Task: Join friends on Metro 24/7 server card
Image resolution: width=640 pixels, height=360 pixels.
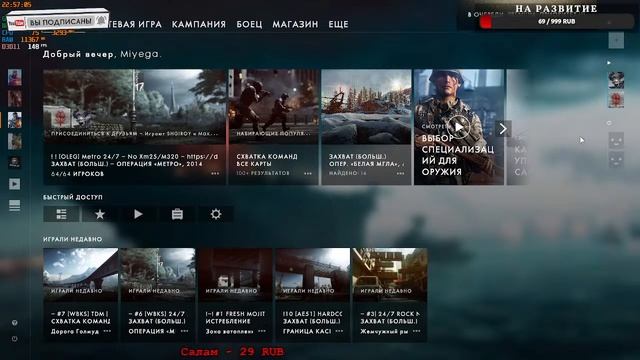Action: point(135,127)
